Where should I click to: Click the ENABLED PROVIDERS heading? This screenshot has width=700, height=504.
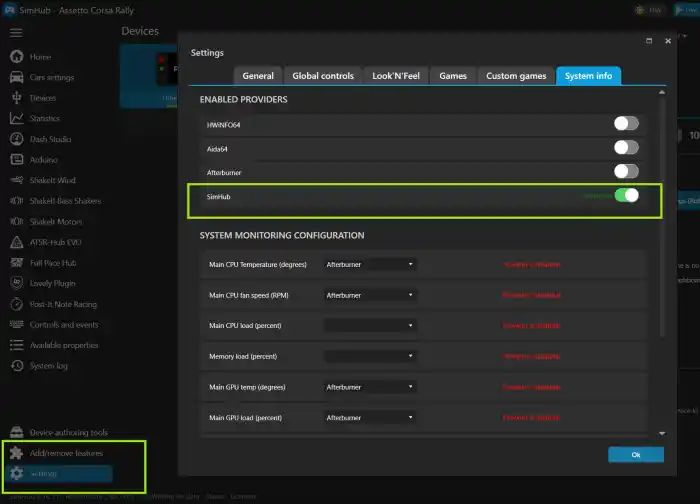point(243,100)
